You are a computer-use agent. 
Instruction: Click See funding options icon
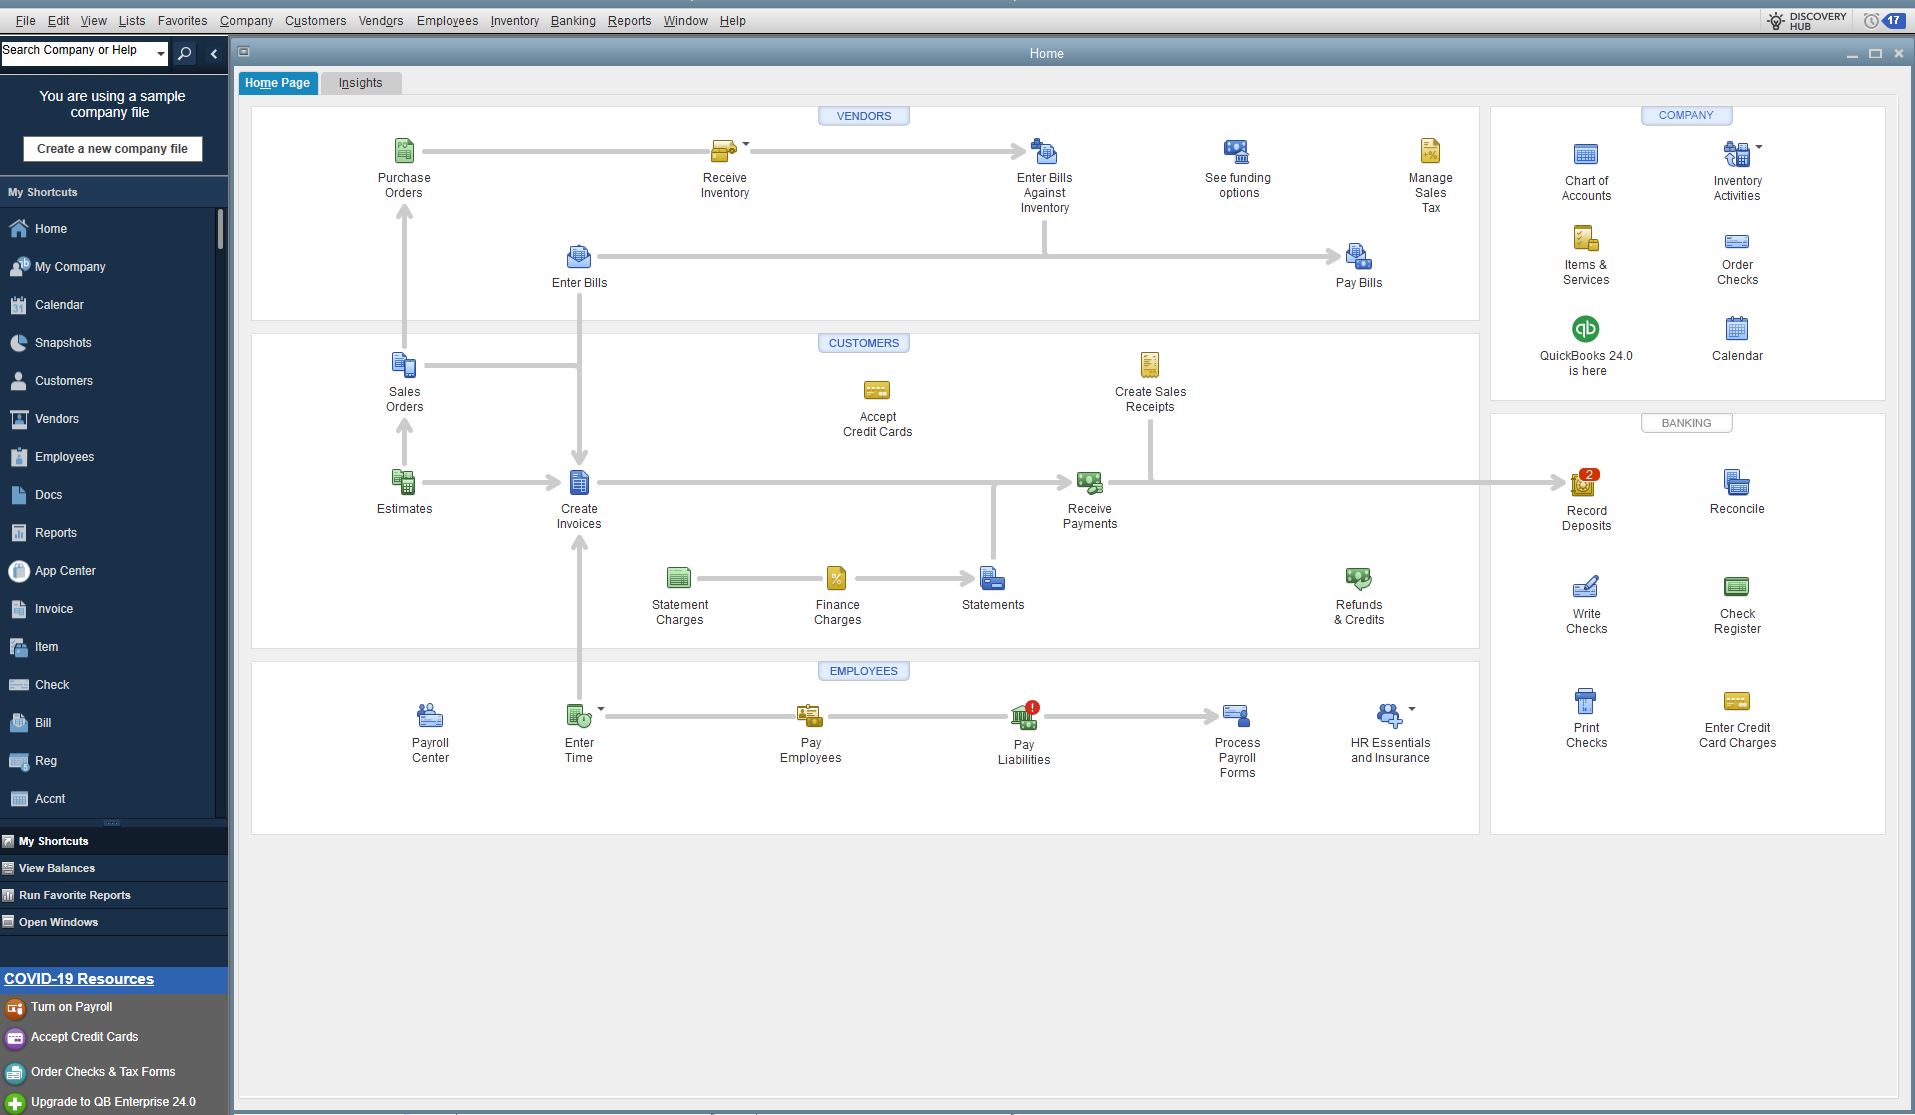pyautogui.click(x=1237, y=151)
